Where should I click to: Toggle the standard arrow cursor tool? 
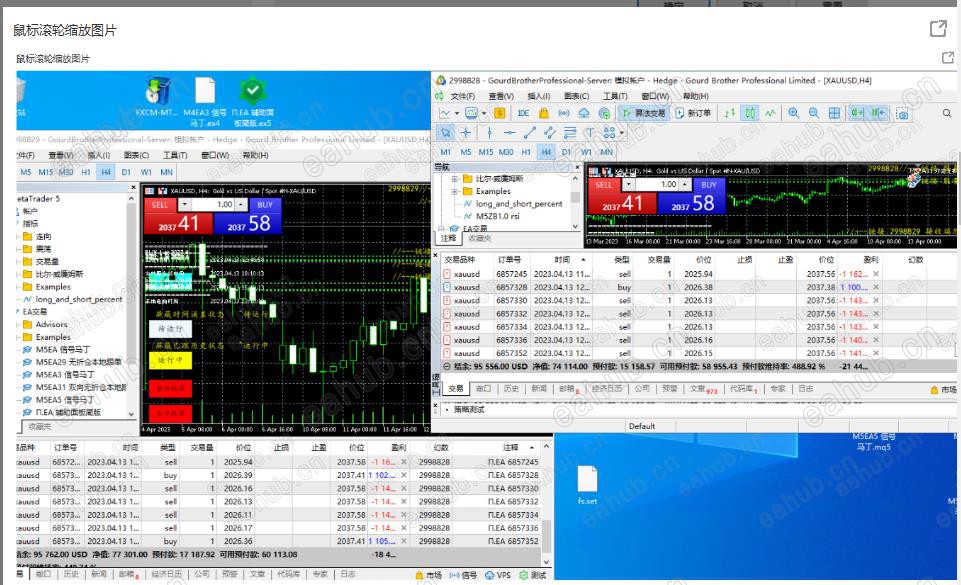pos(446,132)
